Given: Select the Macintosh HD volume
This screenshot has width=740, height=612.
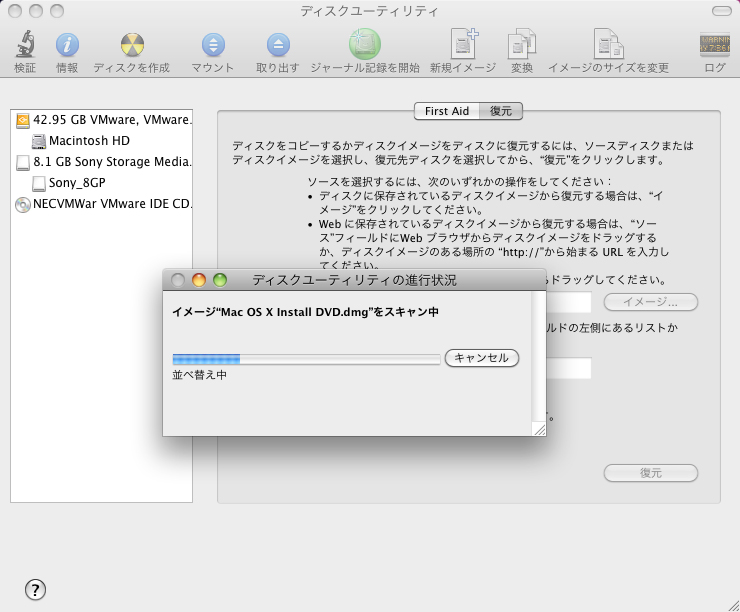Looking at the screenshot, I should (101, 141).
